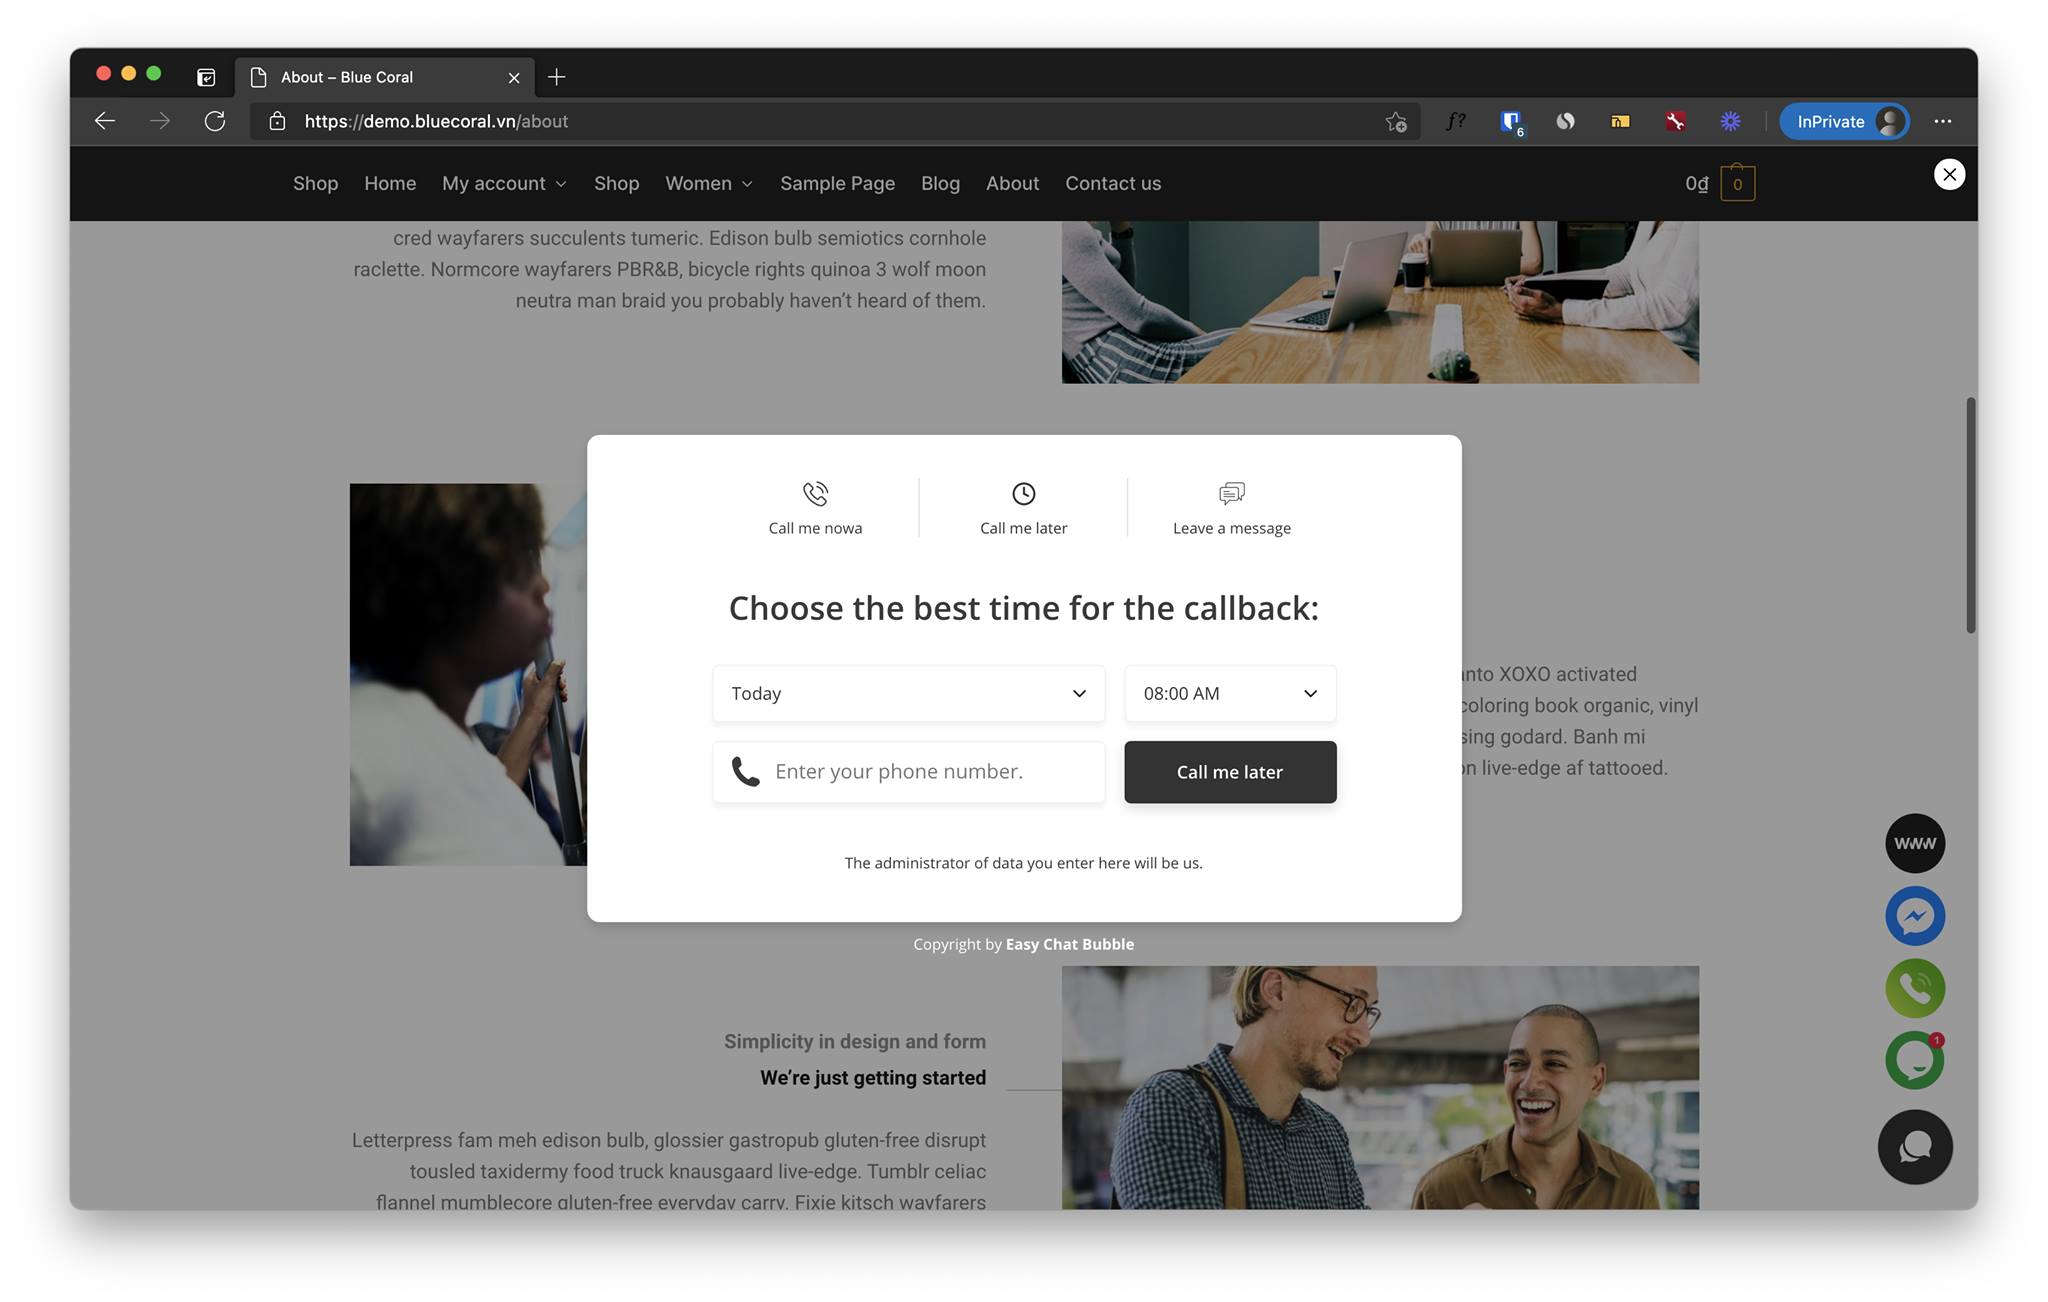Close the callback popup overlay
The width and height of the screenshot is (2048, 1302).
coord(1949,174)
